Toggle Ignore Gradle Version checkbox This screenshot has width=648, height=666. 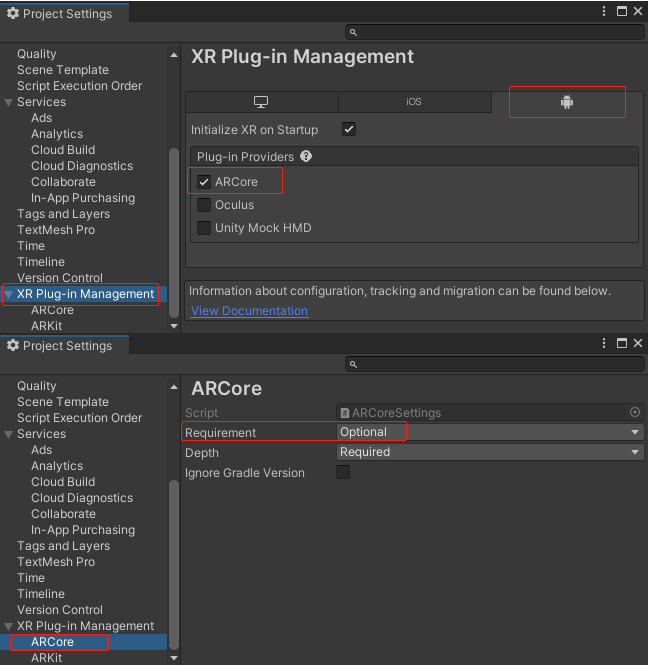(343, 472)
